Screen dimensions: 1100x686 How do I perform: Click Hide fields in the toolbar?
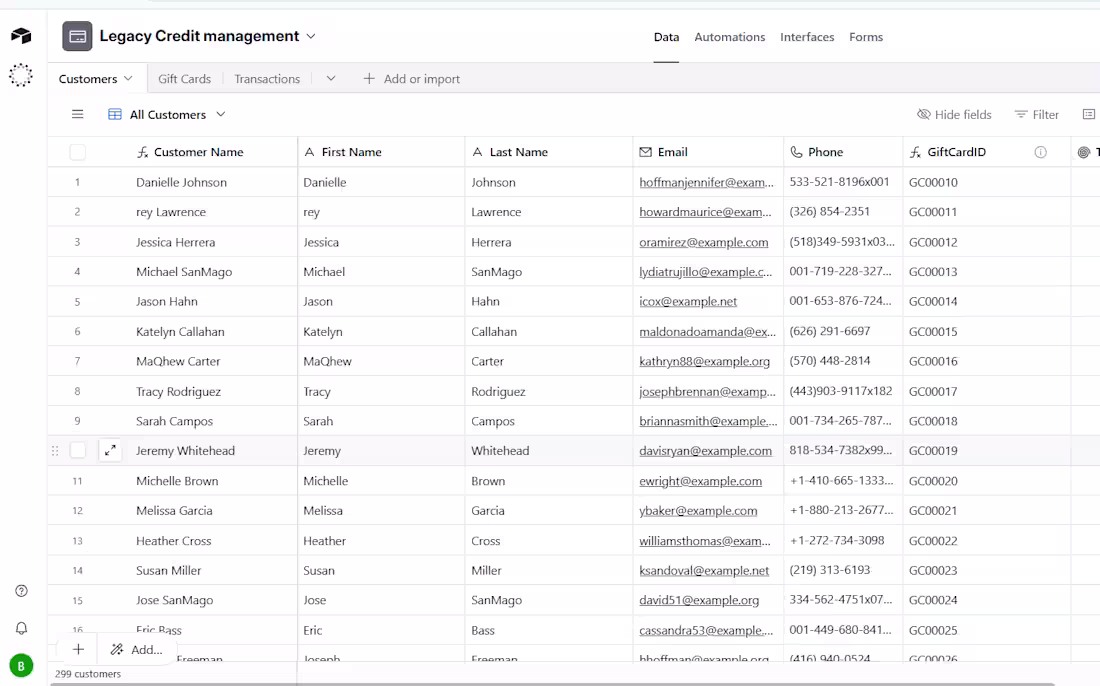954,114
